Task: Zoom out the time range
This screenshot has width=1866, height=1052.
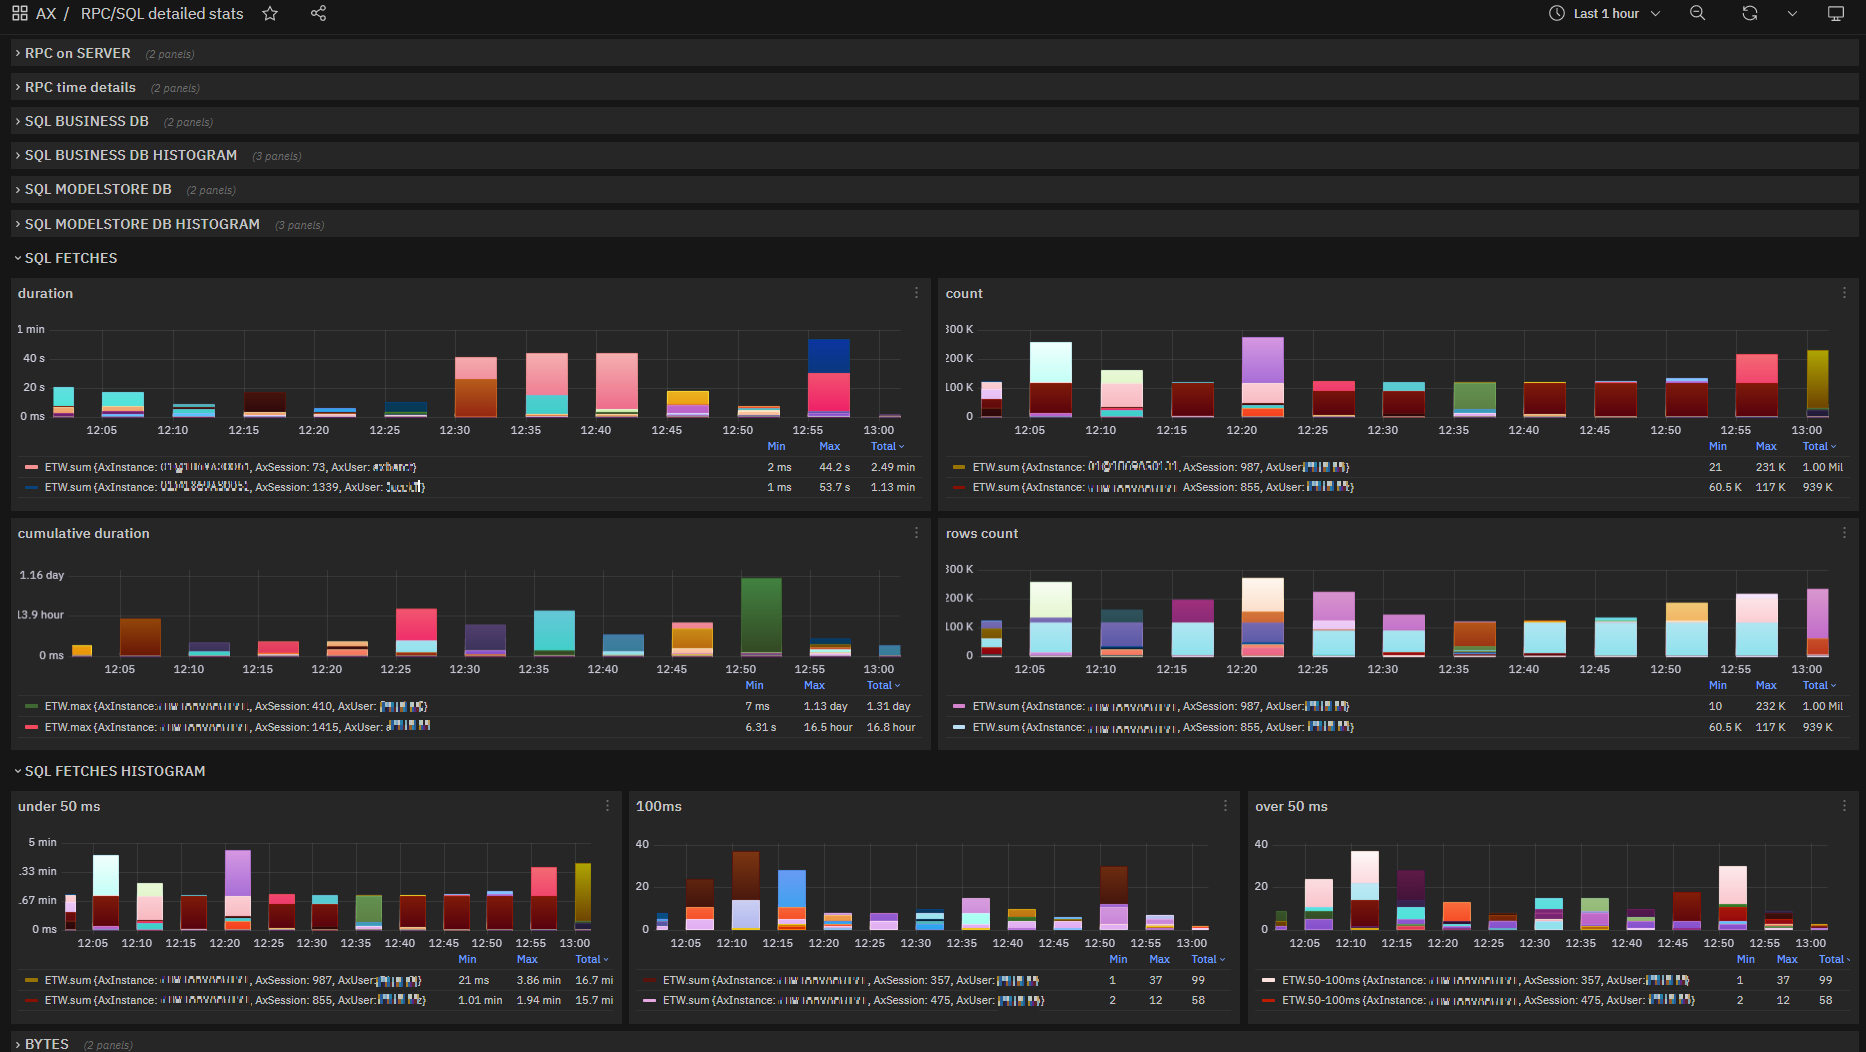Action: click(x=1697, y=13)
